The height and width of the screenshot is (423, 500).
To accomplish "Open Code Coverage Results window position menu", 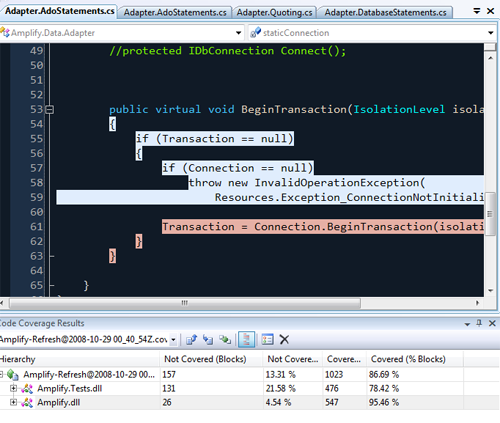I will point(467,324).
